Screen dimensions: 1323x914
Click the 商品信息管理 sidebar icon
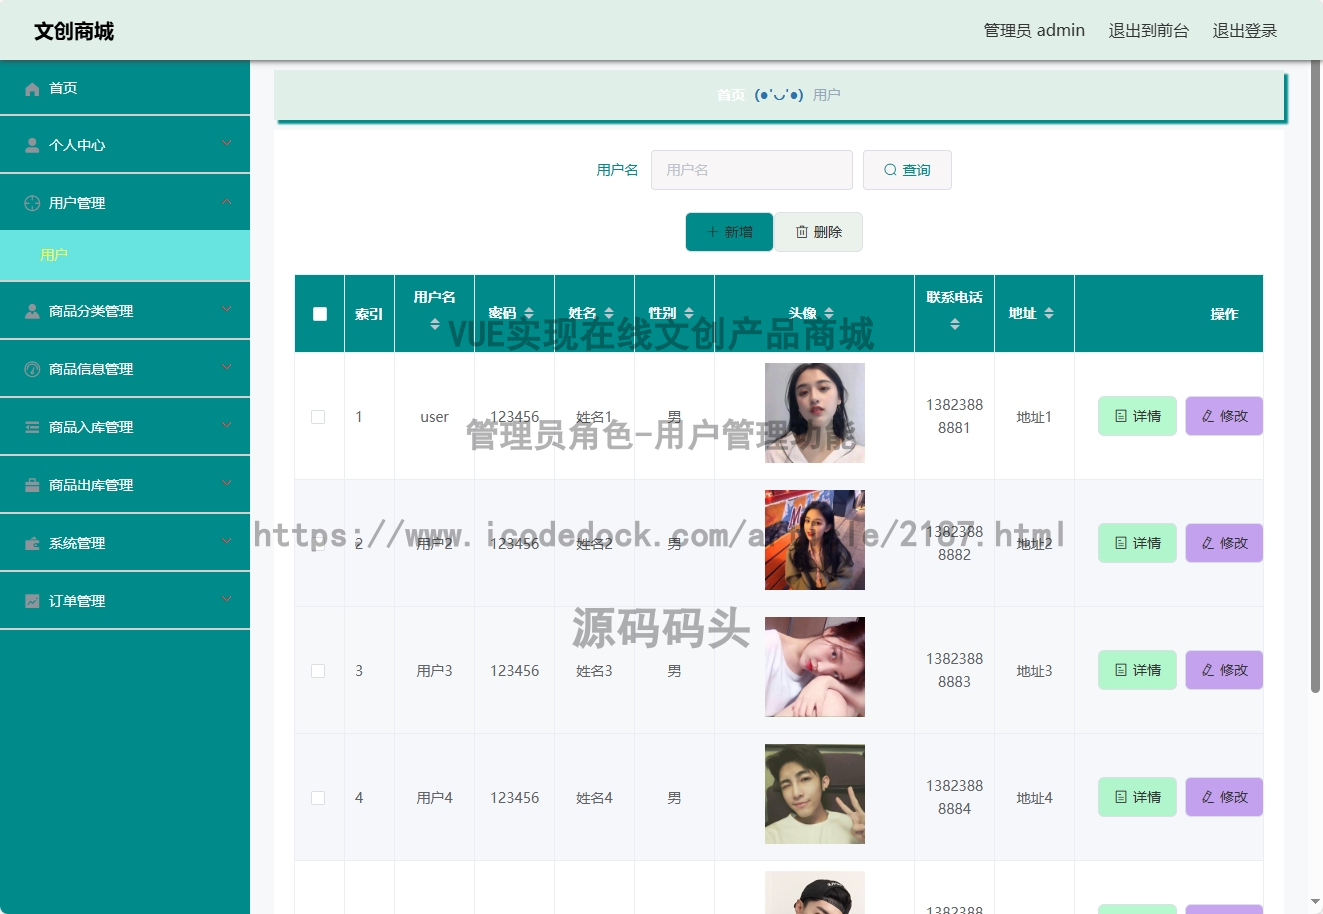[32, 369]
